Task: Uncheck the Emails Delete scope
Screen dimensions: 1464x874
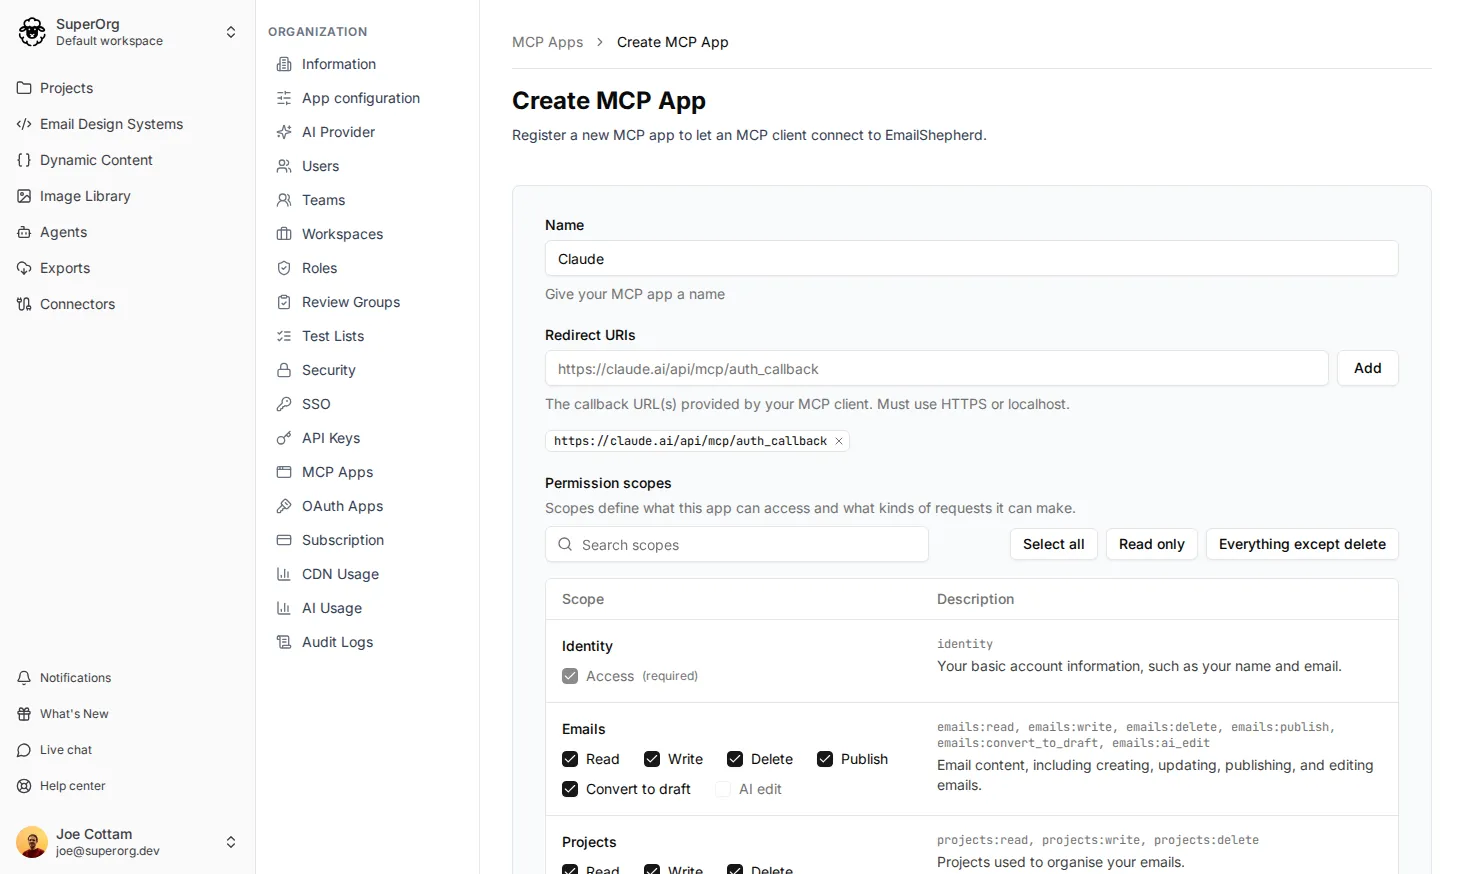Action: point(735,759)
